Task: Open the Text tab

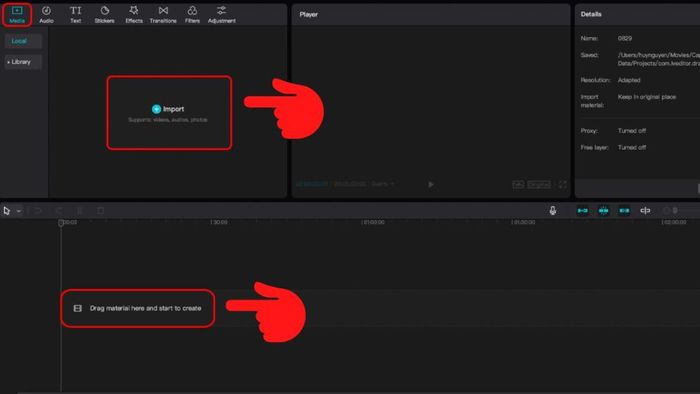Action: point(75,14)
